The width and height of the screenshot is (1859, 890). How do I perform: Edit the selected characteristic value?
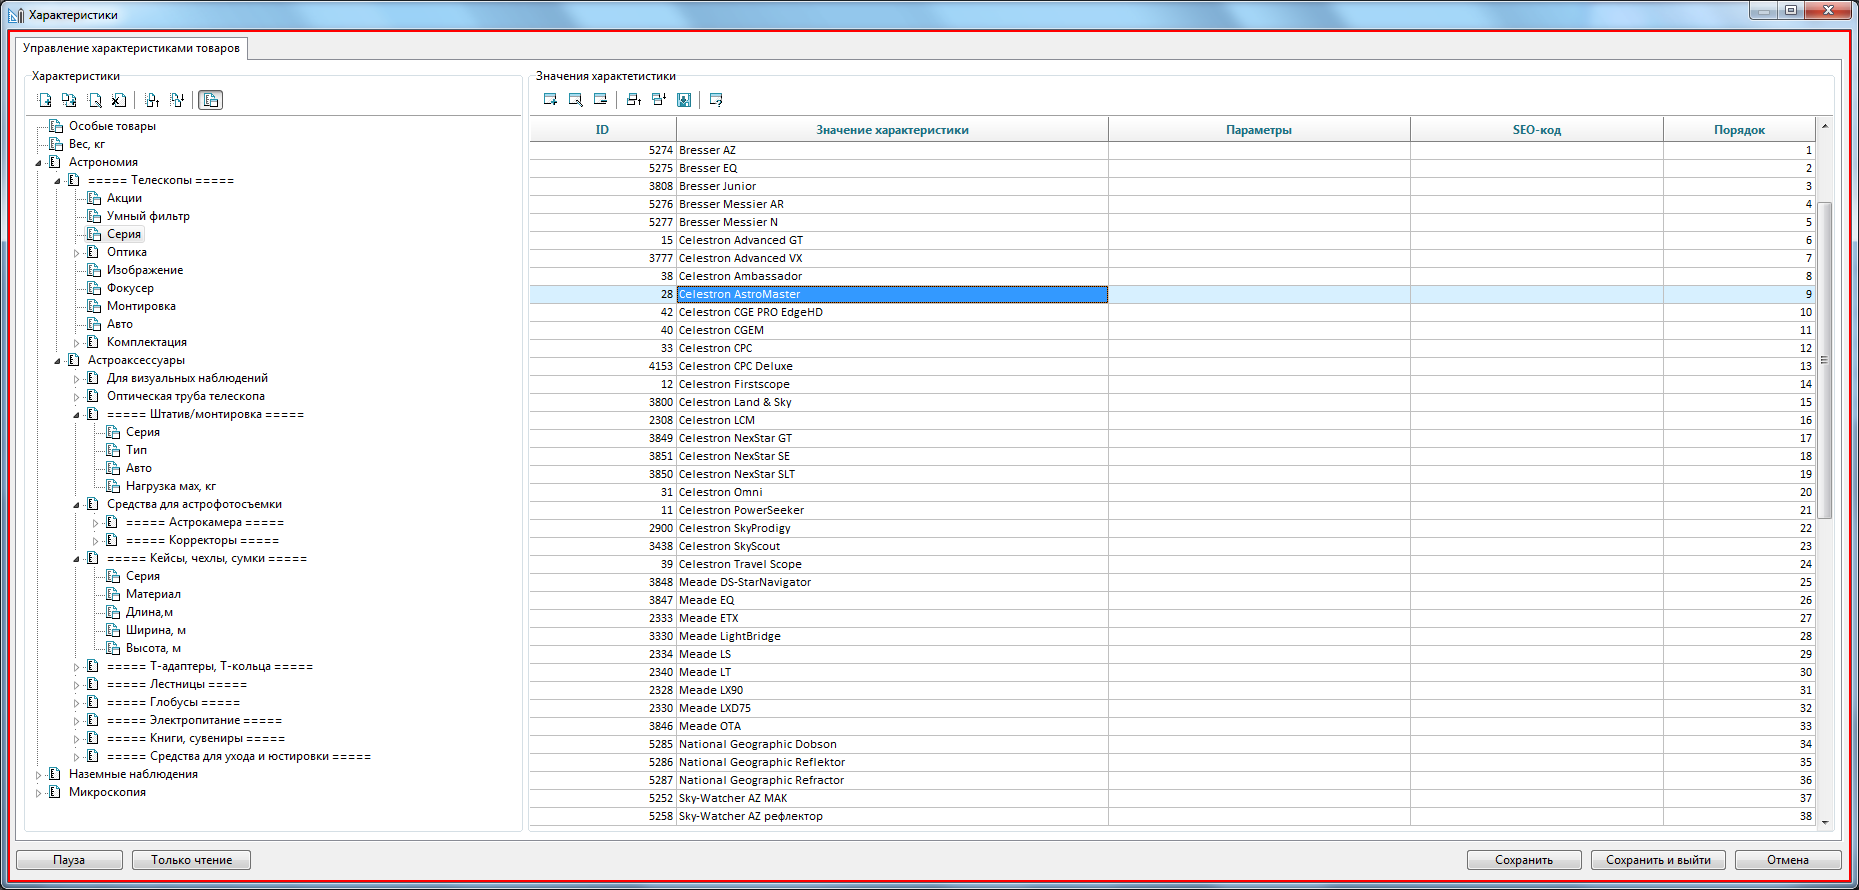[575, 100]
